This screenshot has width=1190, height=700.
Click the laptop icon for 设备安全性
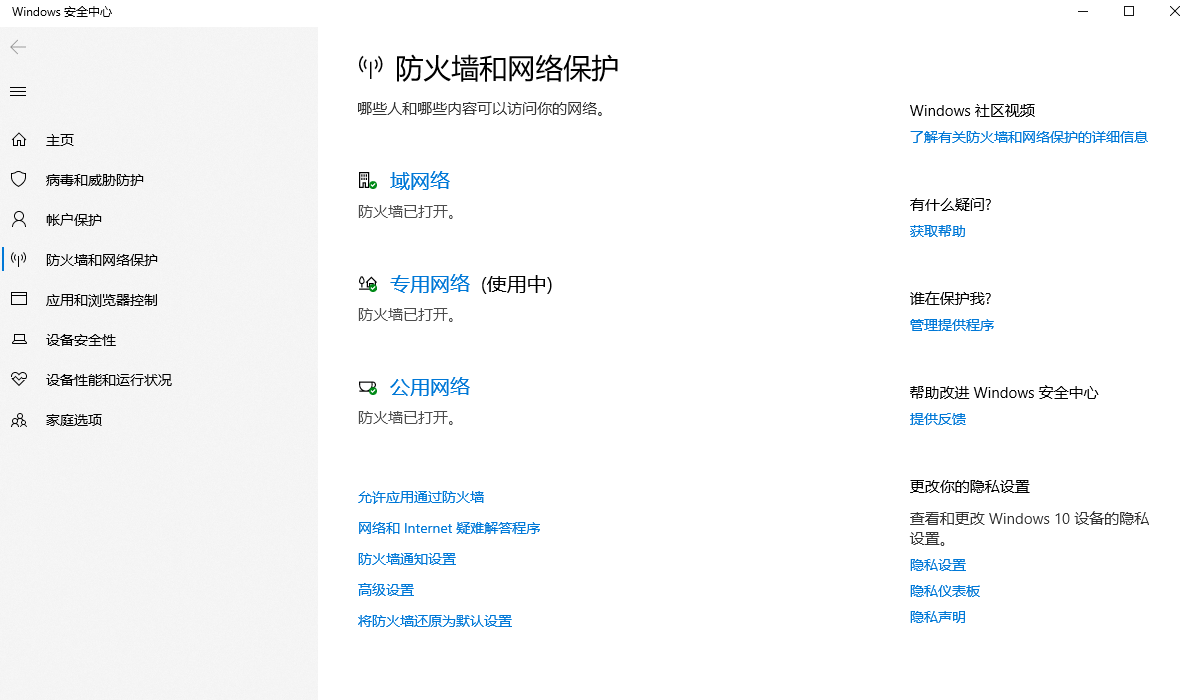19,339
